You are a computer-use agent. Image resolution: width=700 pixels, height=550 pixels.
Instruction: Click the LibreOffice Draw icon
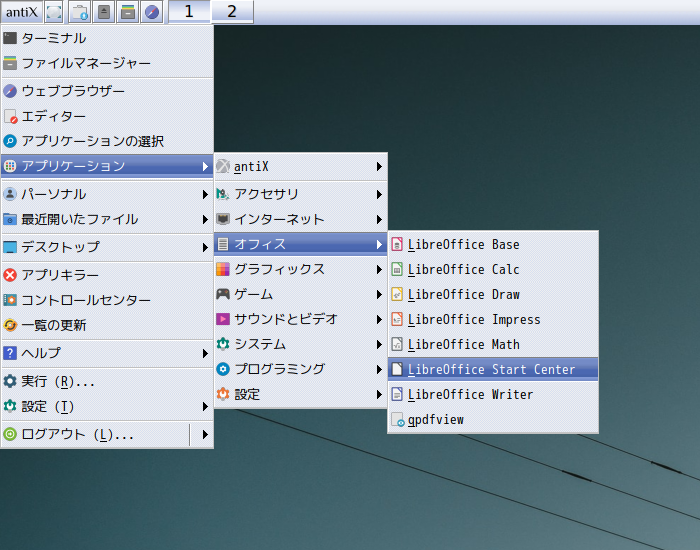point(397,294)
